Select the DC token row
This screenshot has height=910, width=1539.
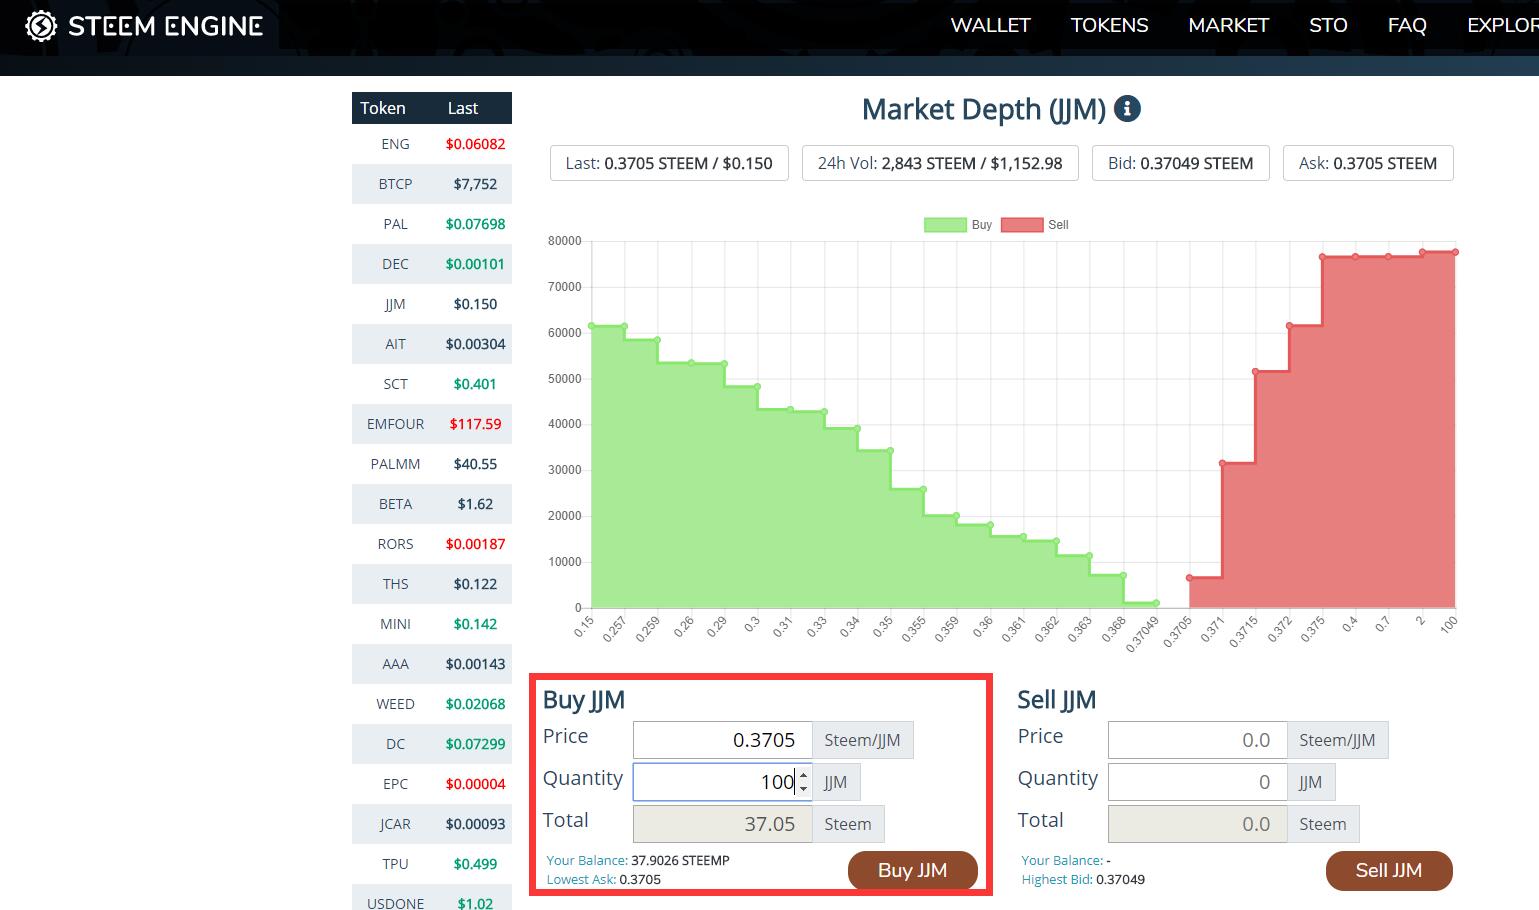tap(432, 744)
